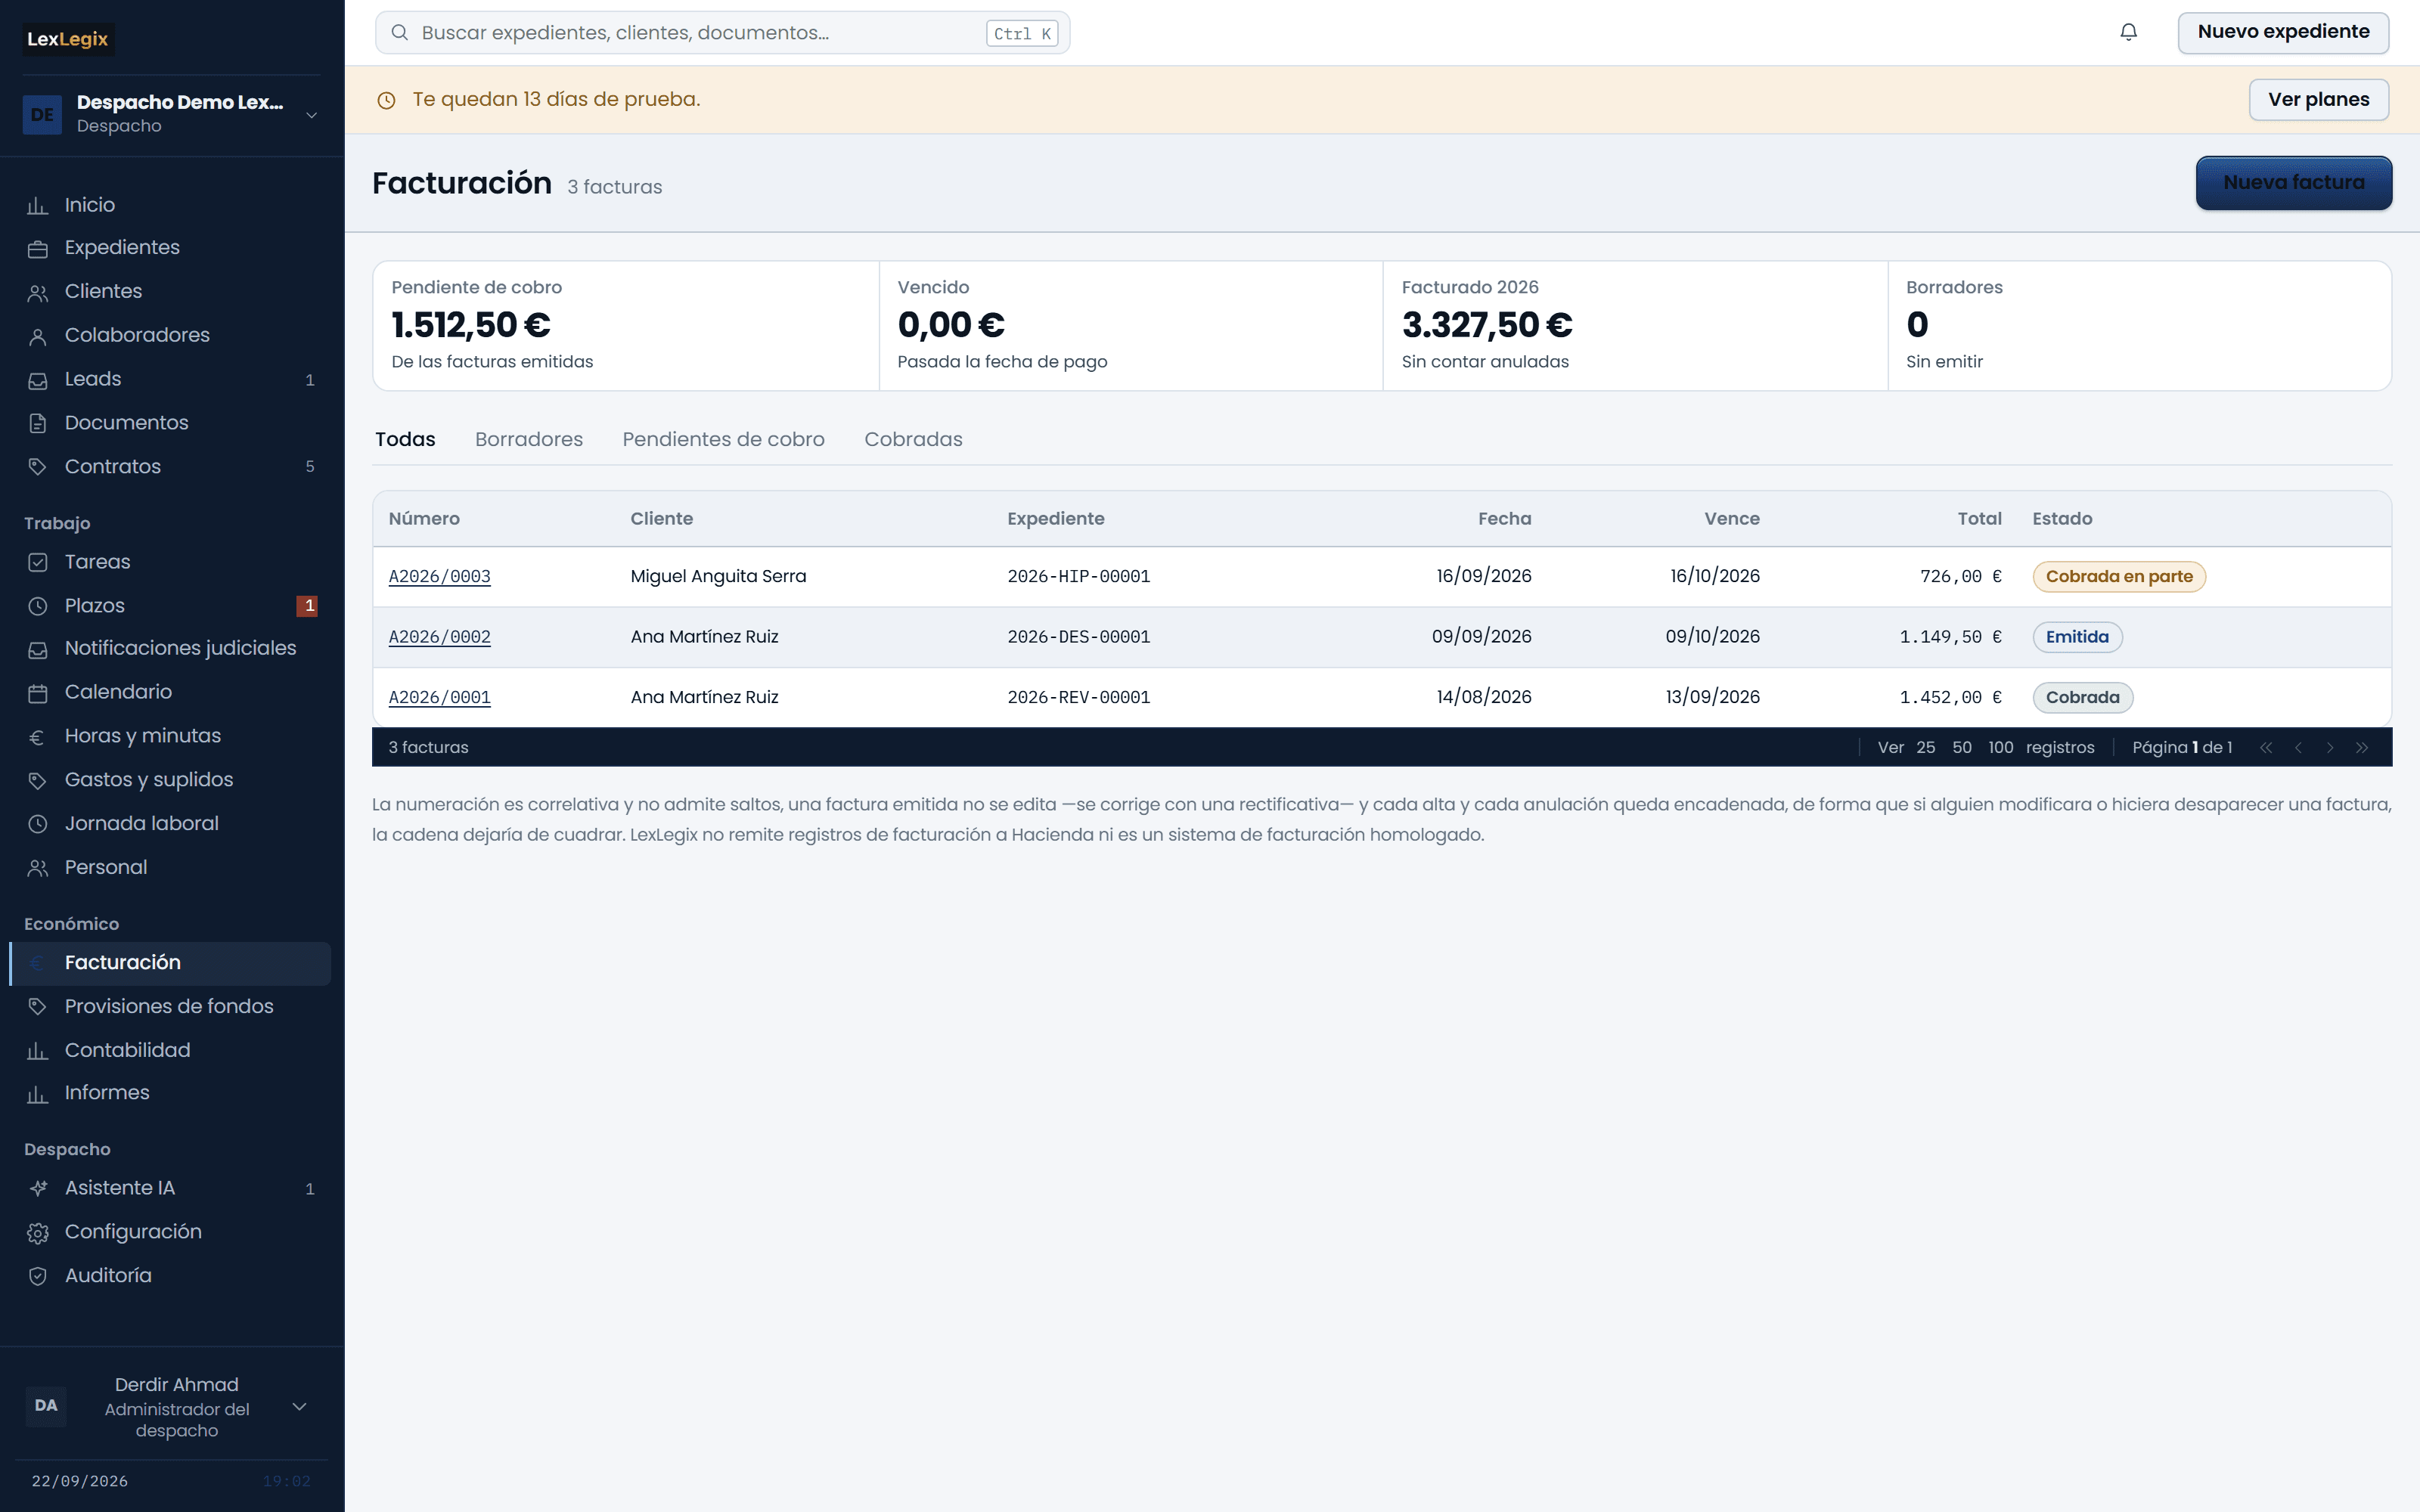
Task: Click the Emitida status badge
Action: coord(2077,637)
